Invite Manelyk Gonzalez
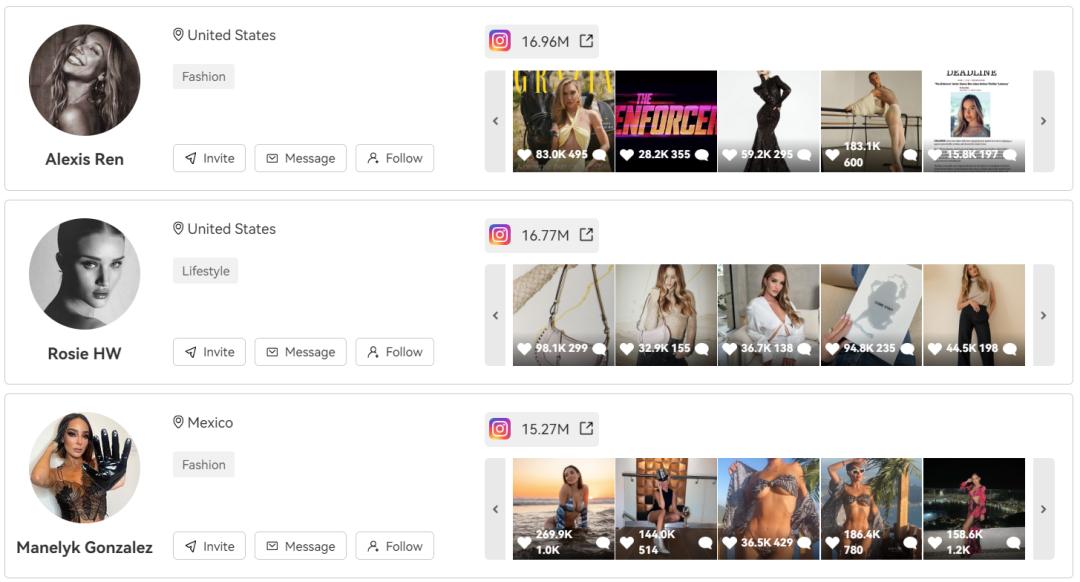Screen dimensions: 1080x582 (x=209, y=546)
